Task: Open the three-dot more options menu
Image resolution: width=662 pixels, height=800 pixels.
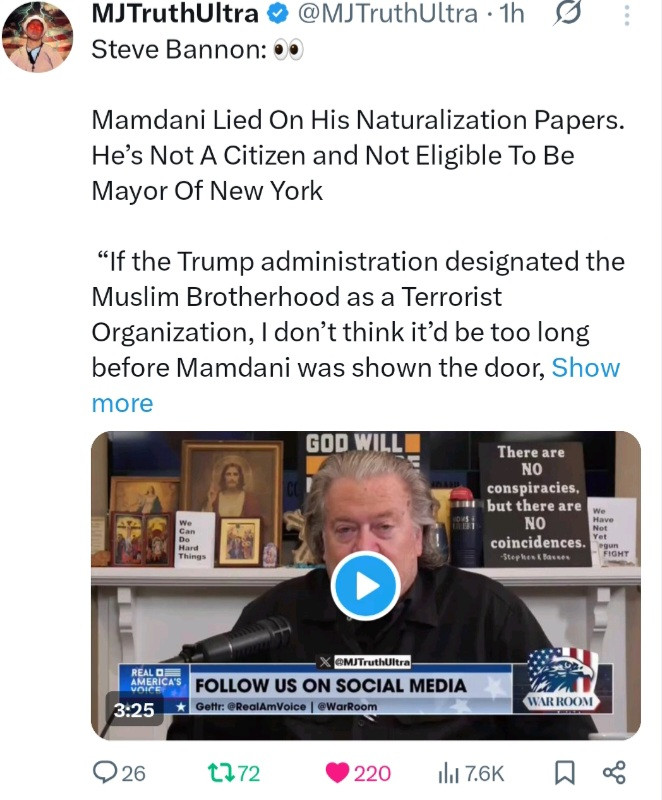Action: [x=627, y=16]
